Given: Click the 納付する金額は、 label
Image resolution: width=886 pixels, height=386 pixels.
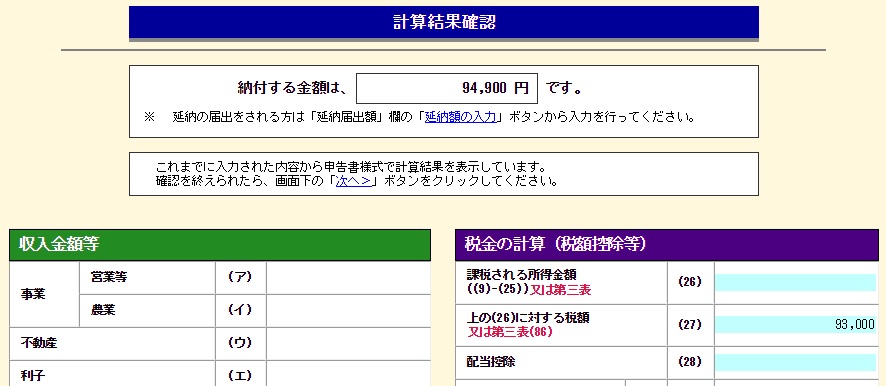Looking at the screenshot, I should (293, 88).
